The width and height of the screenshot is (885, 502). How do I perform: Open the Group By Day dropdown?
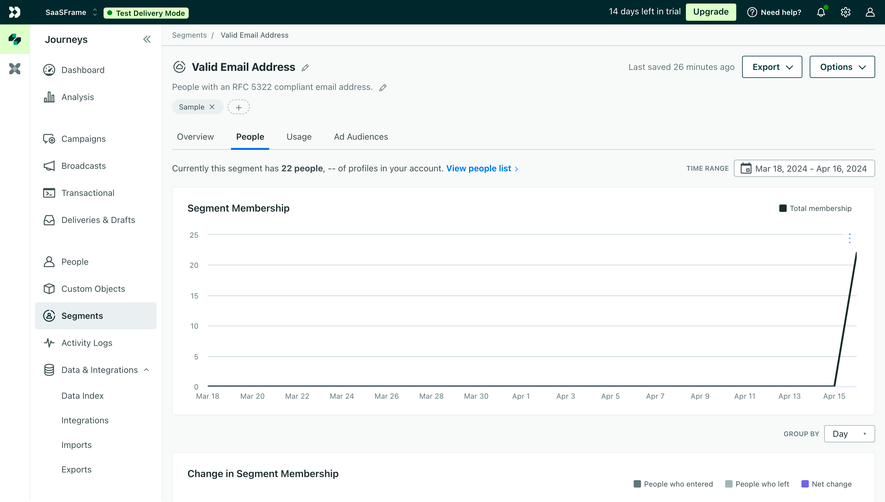[x=849, y=434]
